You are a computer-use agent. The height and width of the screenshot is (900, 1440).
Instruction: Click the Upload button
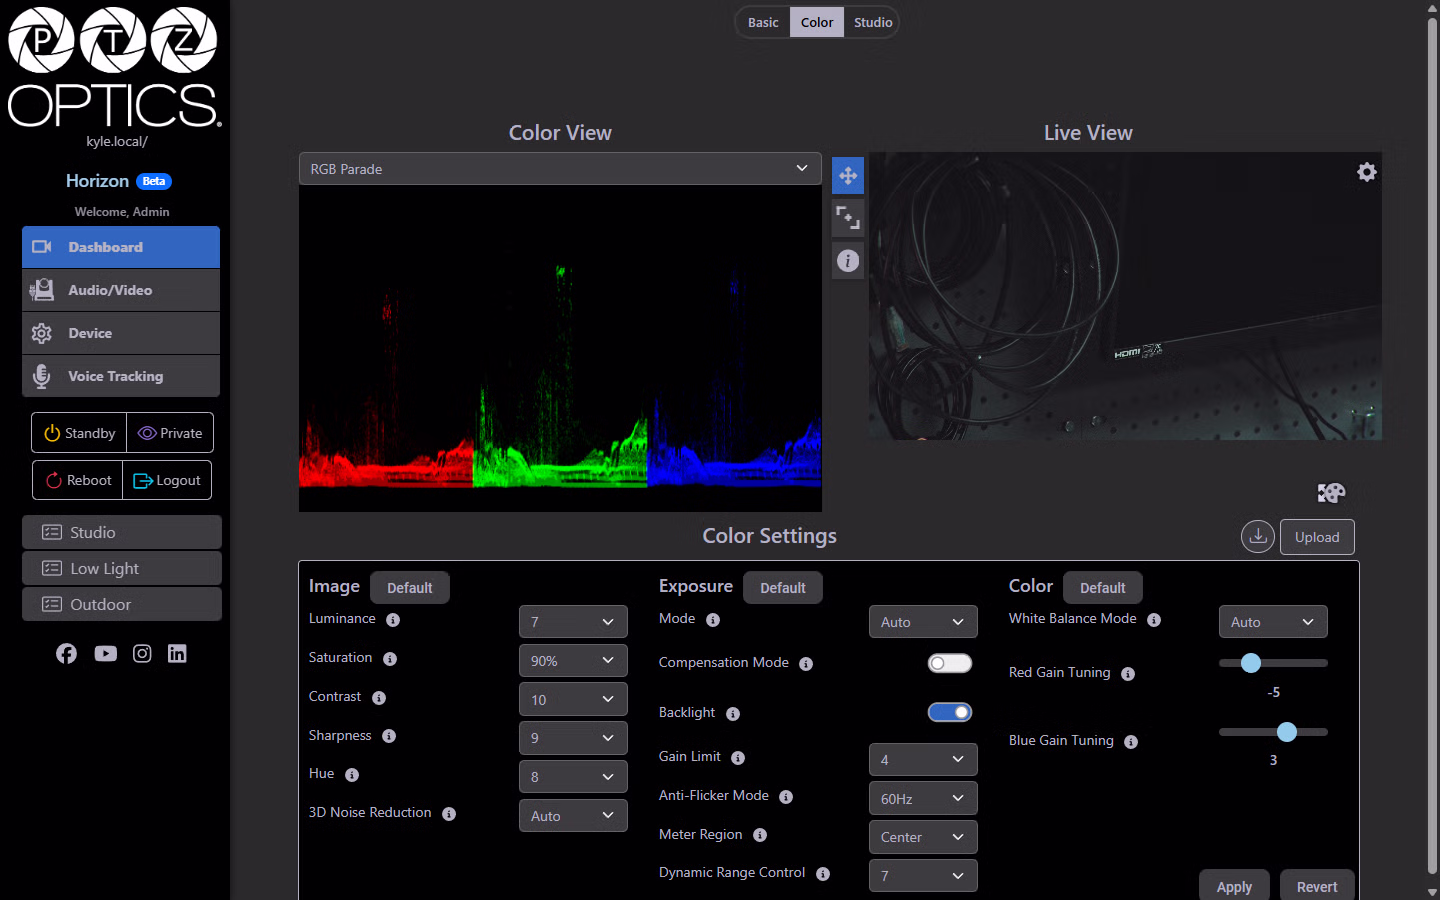[1317, 537]
